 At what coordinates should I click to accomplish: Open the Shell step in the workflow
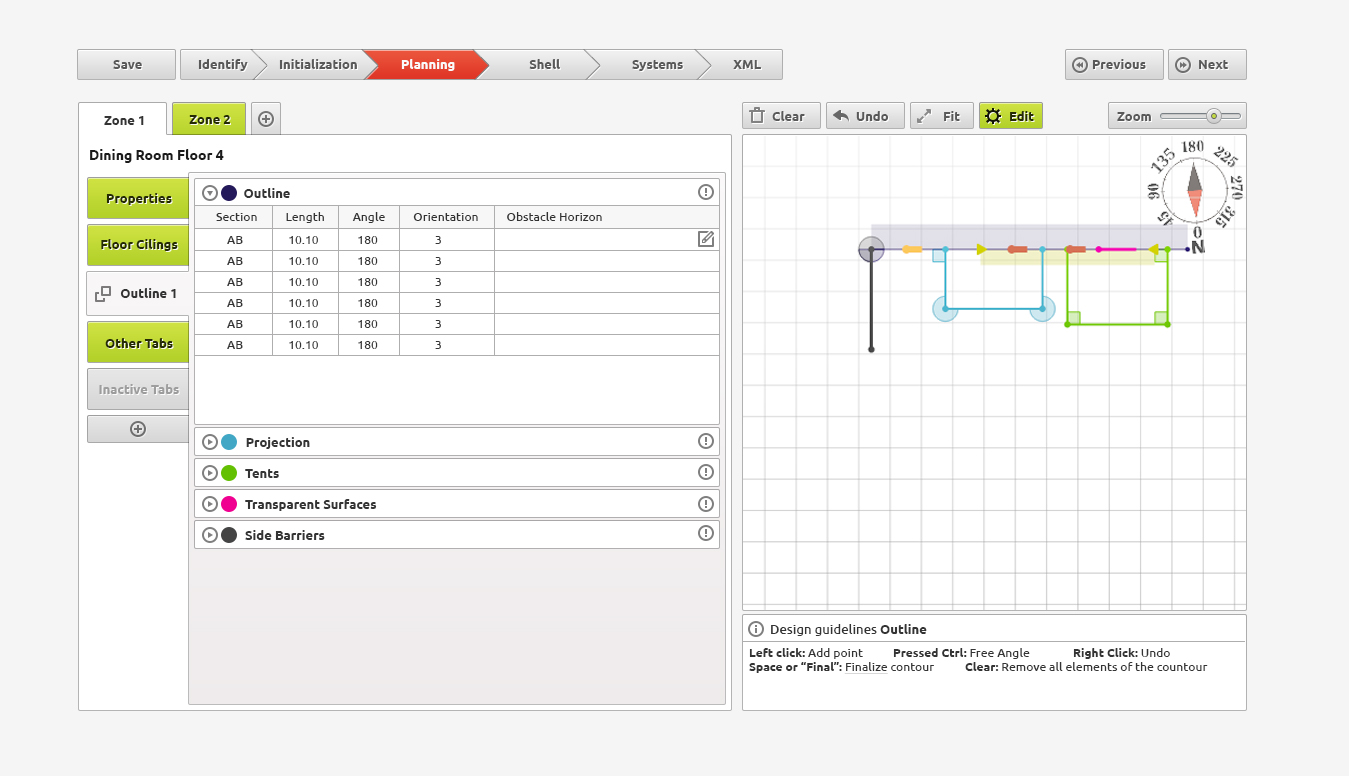coord(544,64)
